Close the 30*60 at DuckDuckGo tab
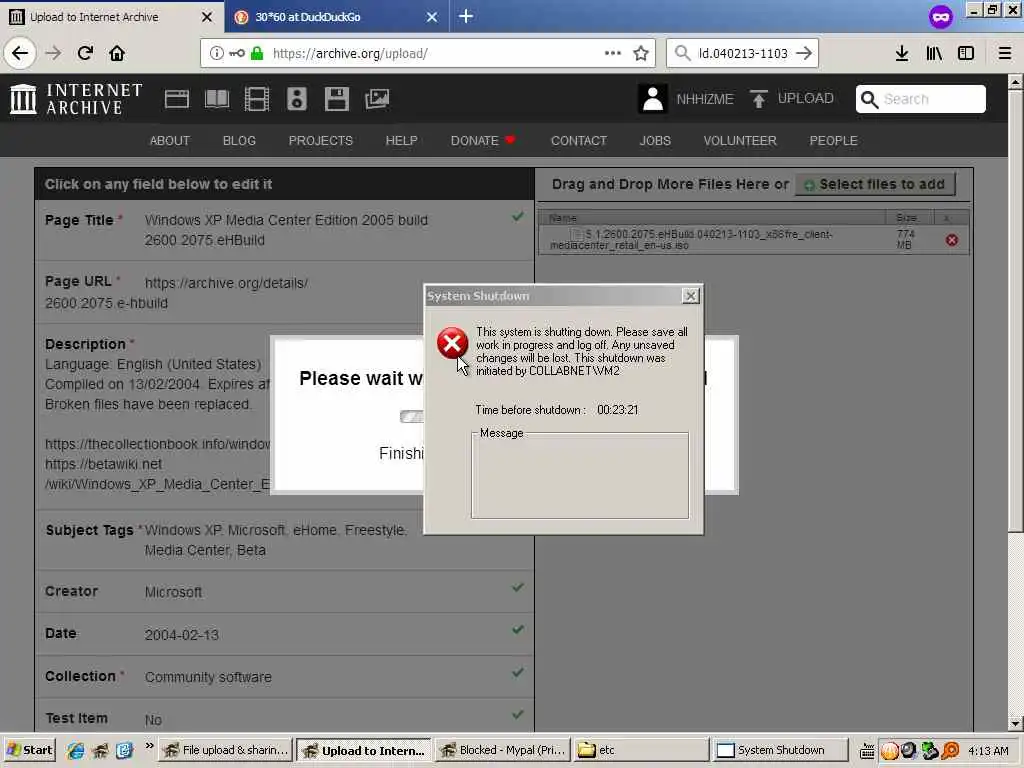Image resolution: width=1024 pixels, height=768 pixels. (432, 17)
